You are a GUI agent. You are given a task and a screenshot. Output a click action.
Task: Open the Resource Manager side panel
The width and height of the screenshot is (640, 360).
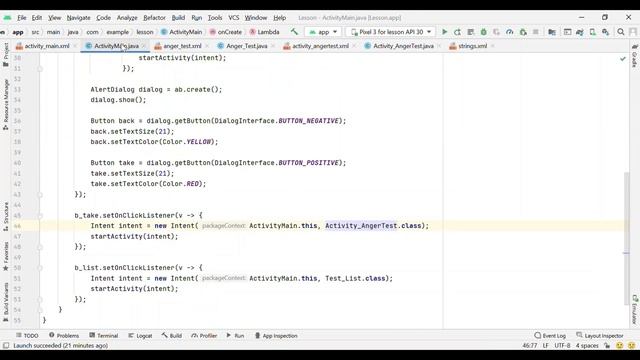click(x=6, y=105)
